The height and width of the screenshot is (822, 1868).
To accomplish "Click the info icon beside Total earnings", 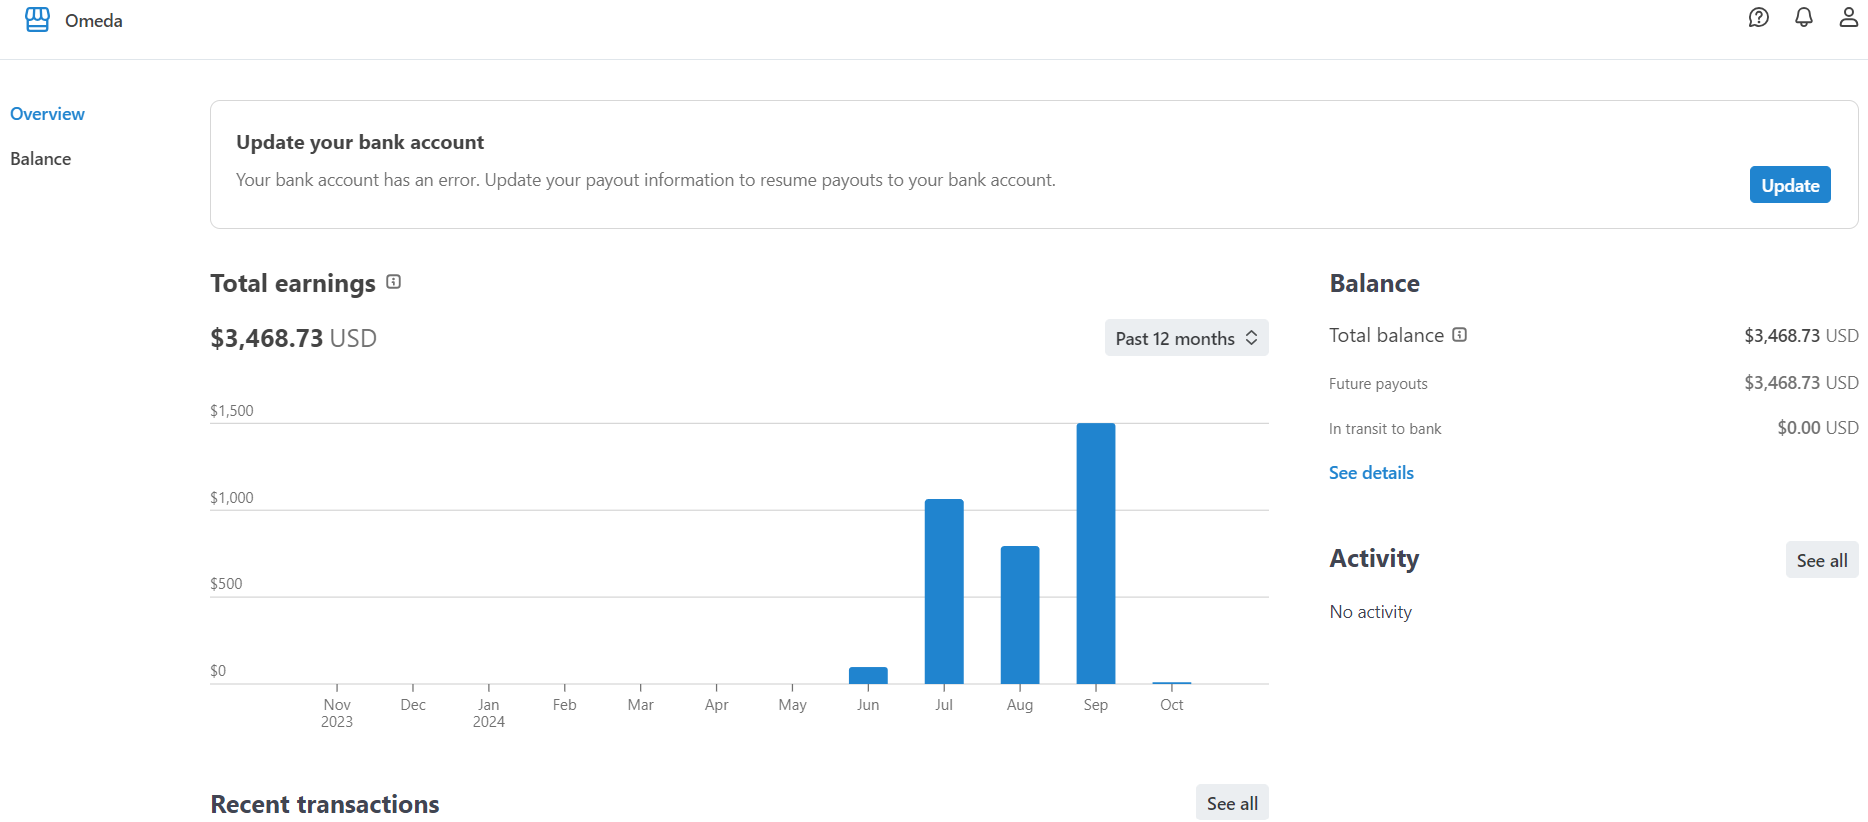I will click(x=394, y=282).
